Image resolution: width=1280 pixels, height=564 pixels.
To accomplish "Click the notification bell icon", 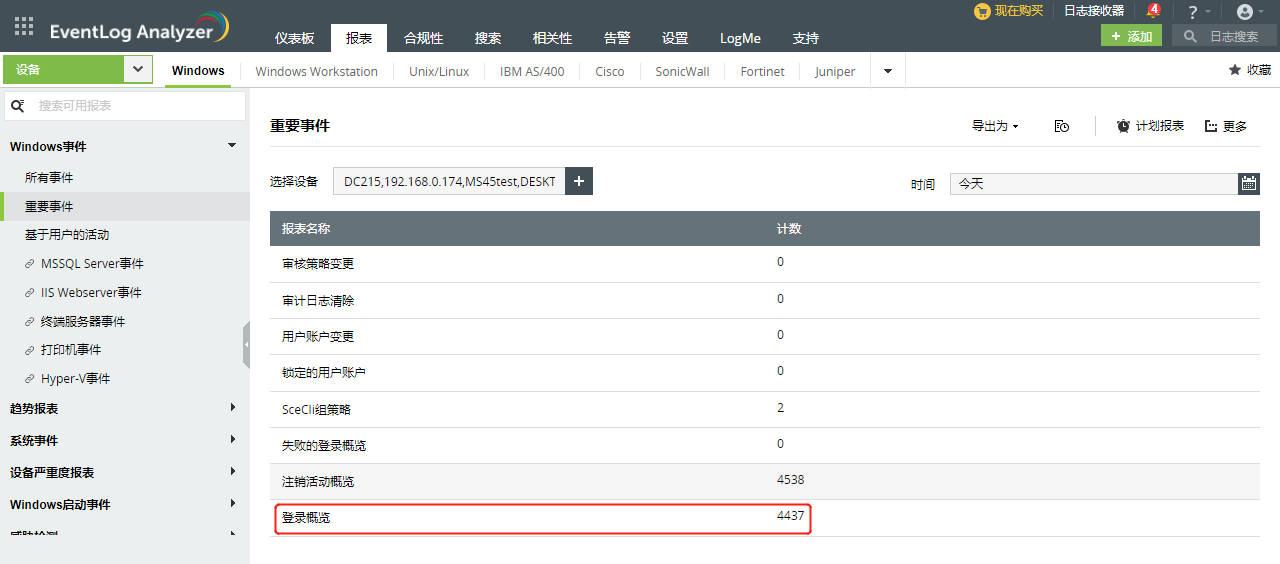I will 1152,12.
